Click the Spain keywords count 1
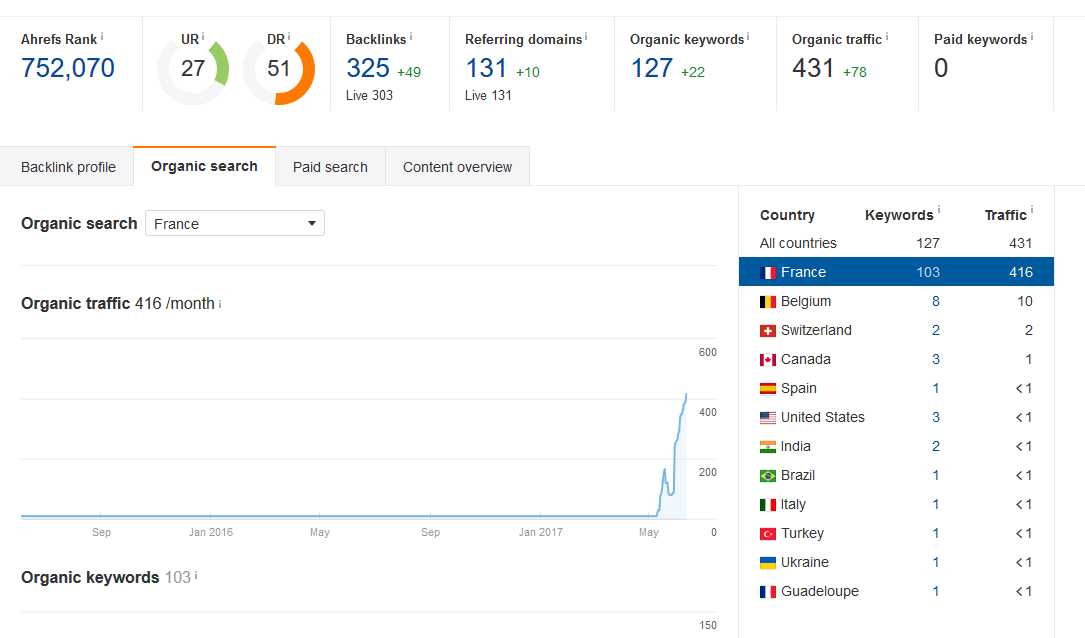Image resolution: width=1085 pixels, height=638 pixels. coord(936,389)
